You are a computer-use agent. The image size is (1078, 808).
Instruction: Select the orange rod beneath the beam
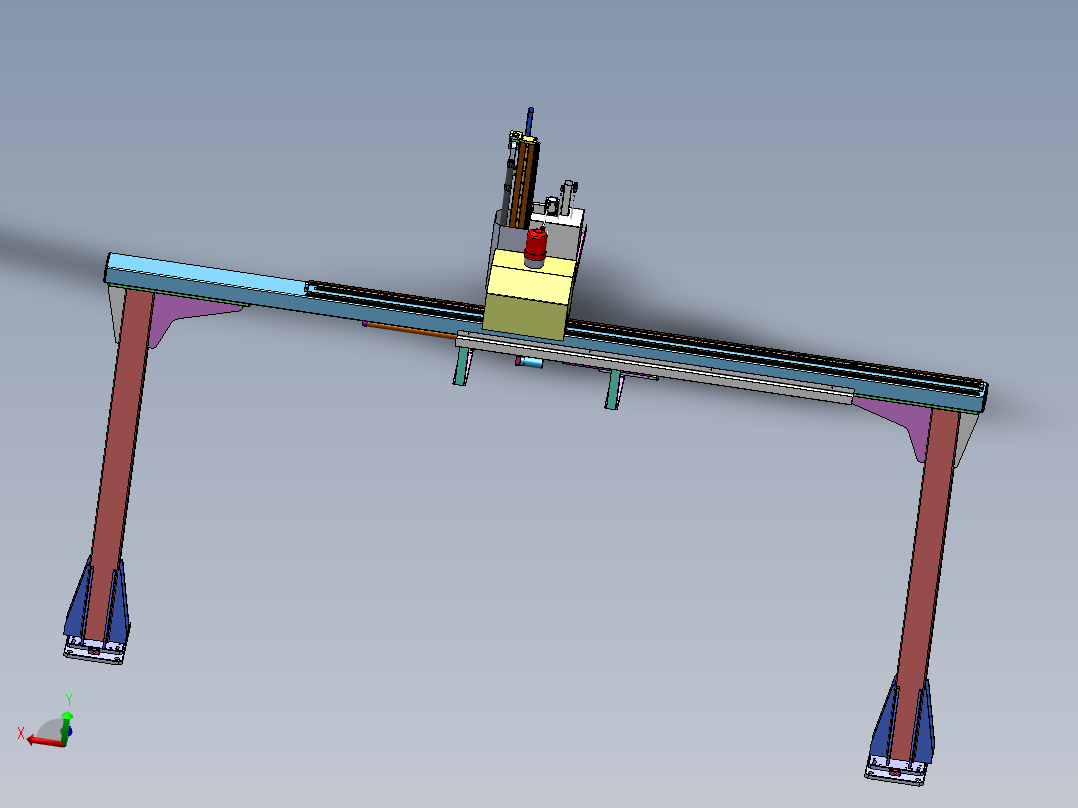click(410, 329)
